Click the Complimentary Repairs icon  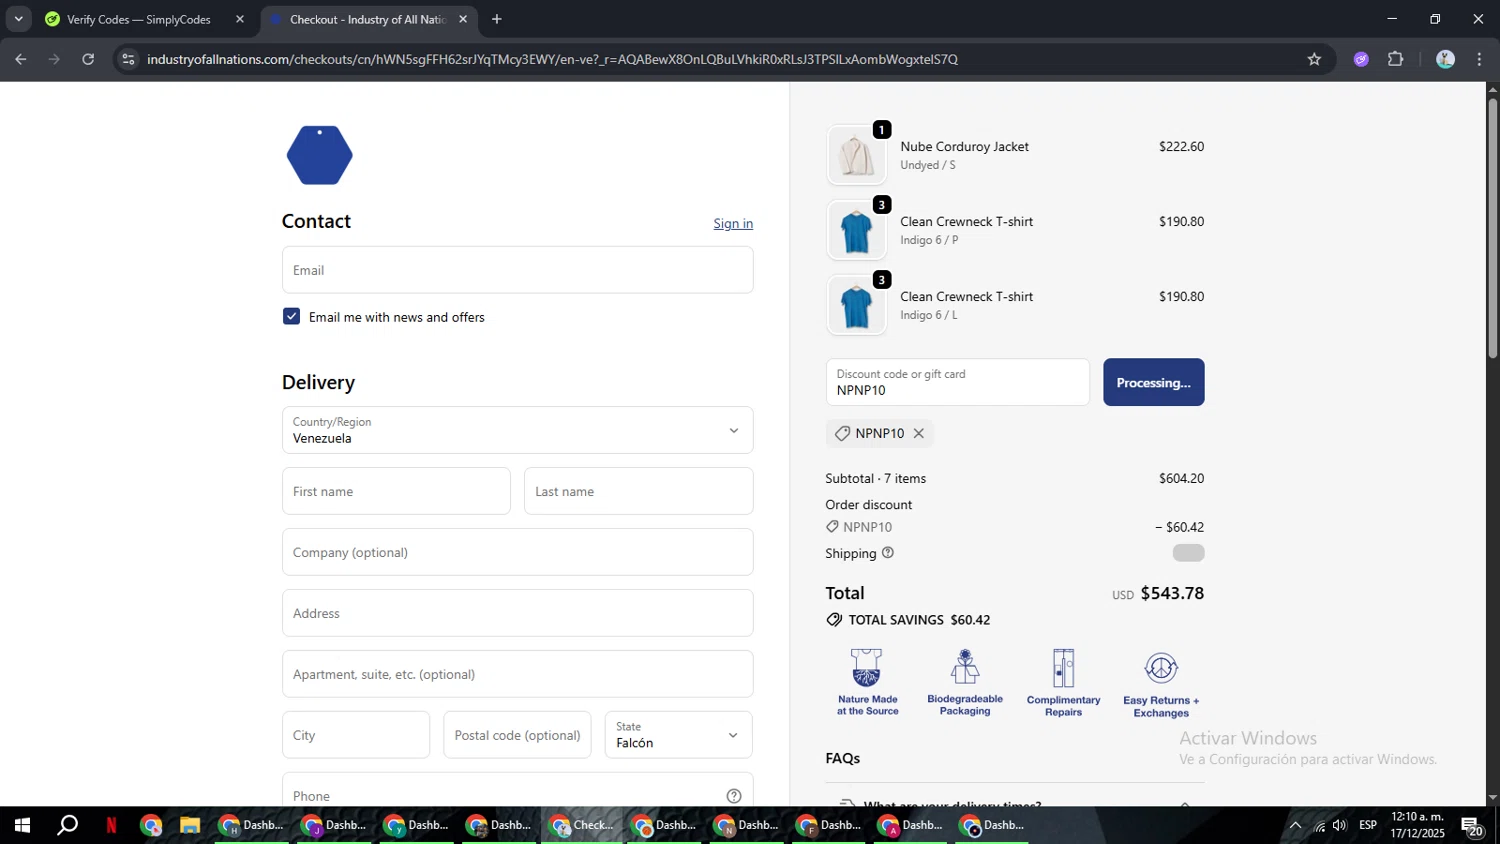1063,682
